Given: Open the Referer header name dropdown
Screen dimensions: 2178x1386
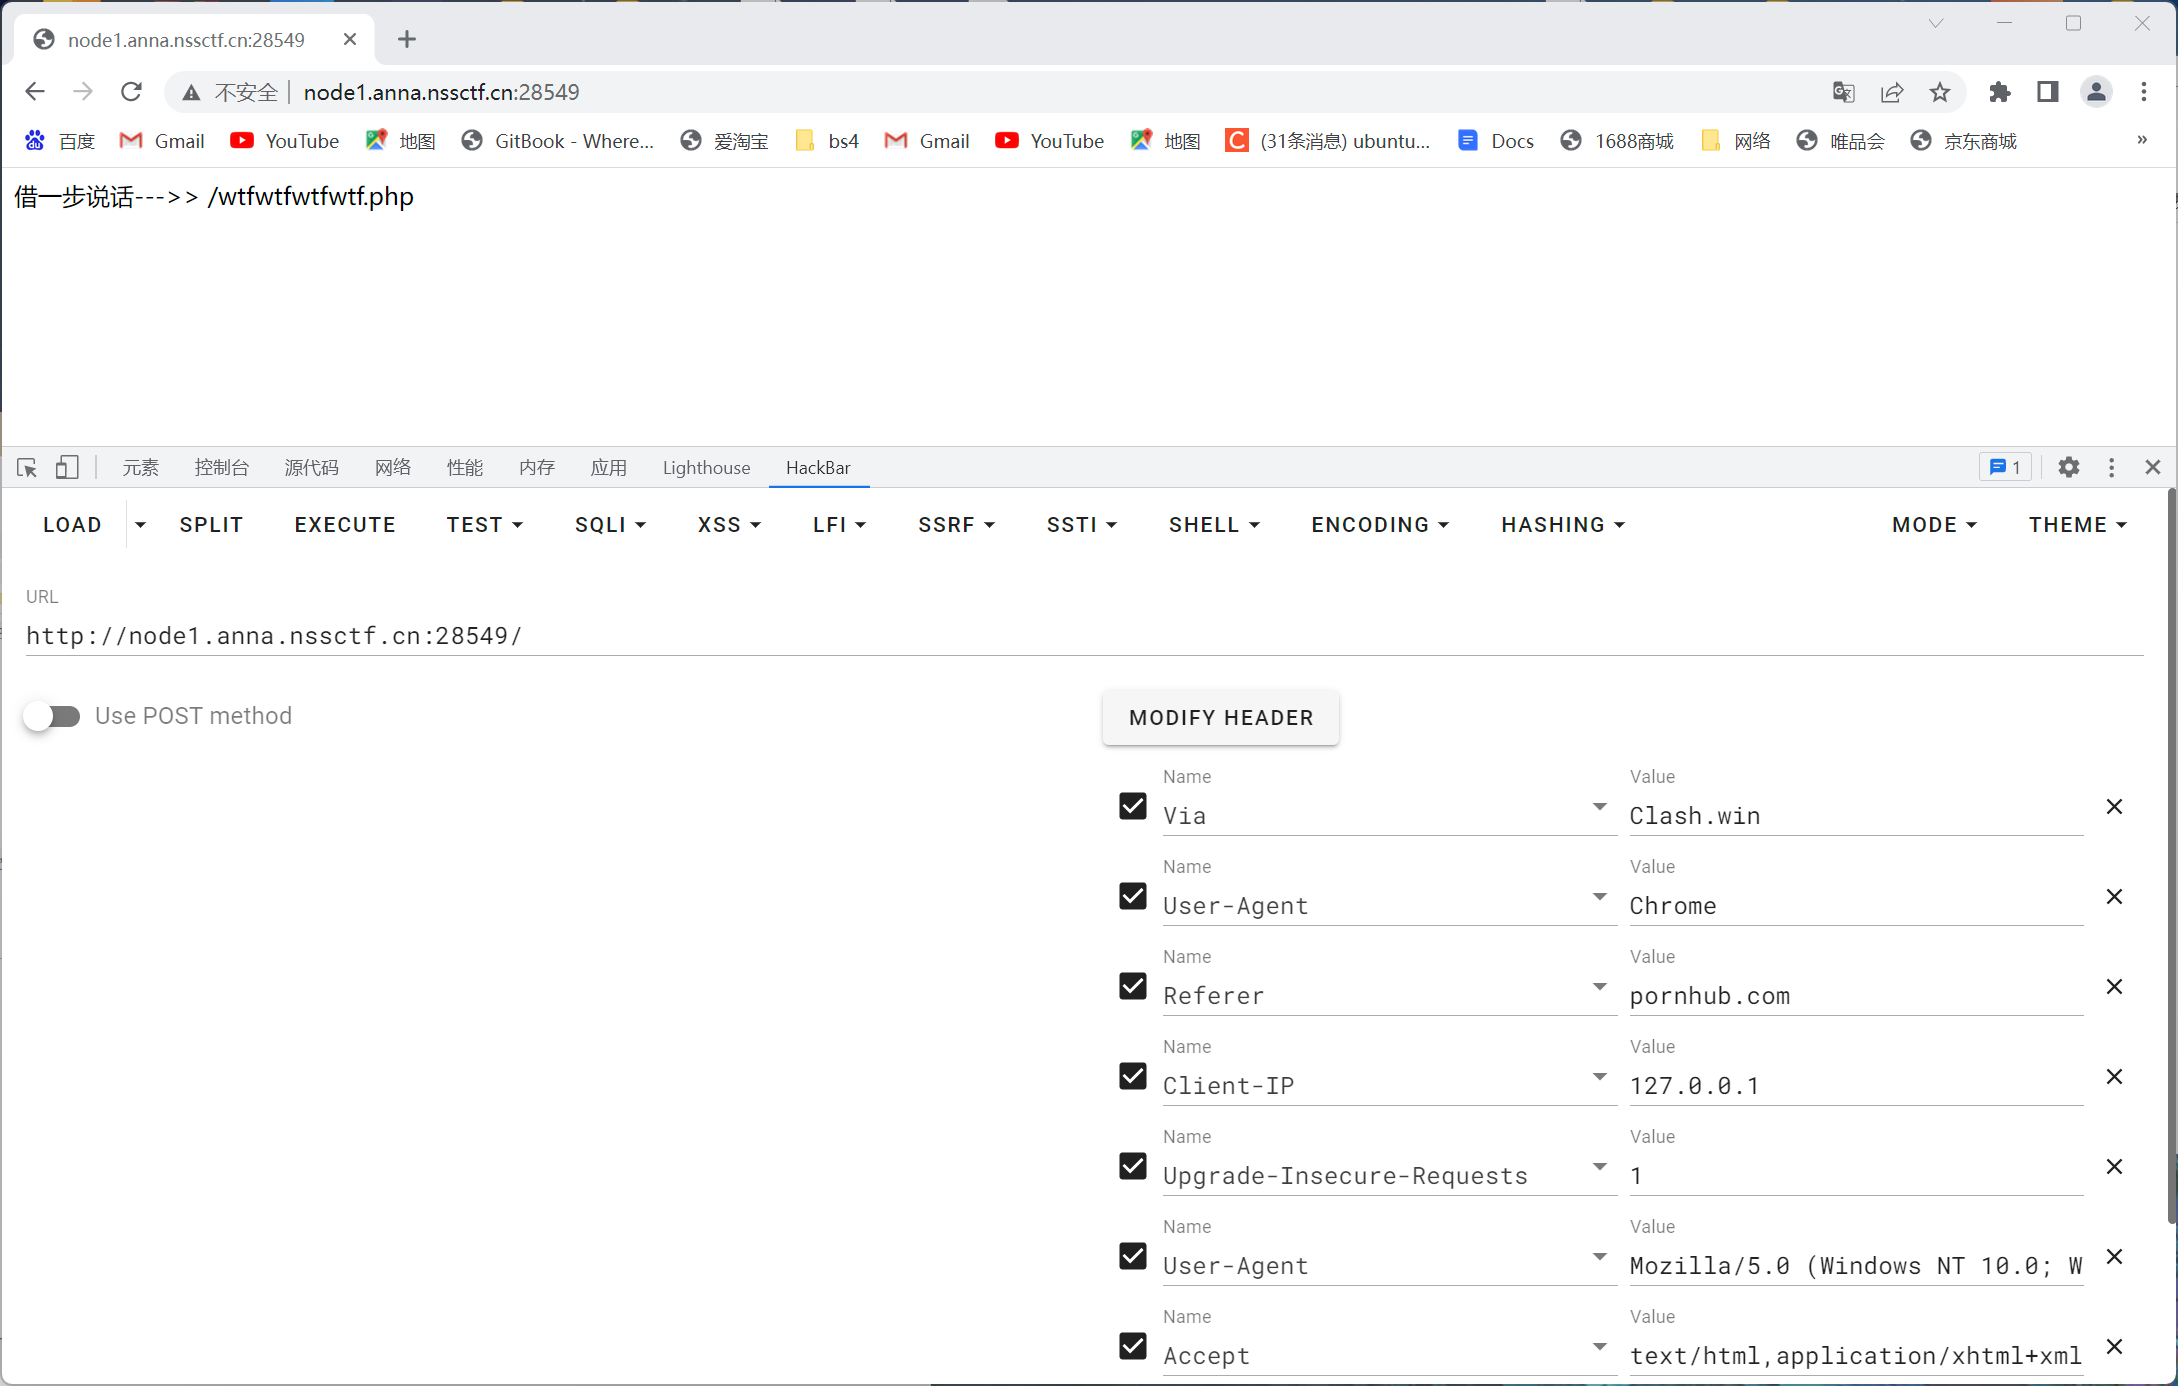Looking at the screenshot, I should 1599,987.
